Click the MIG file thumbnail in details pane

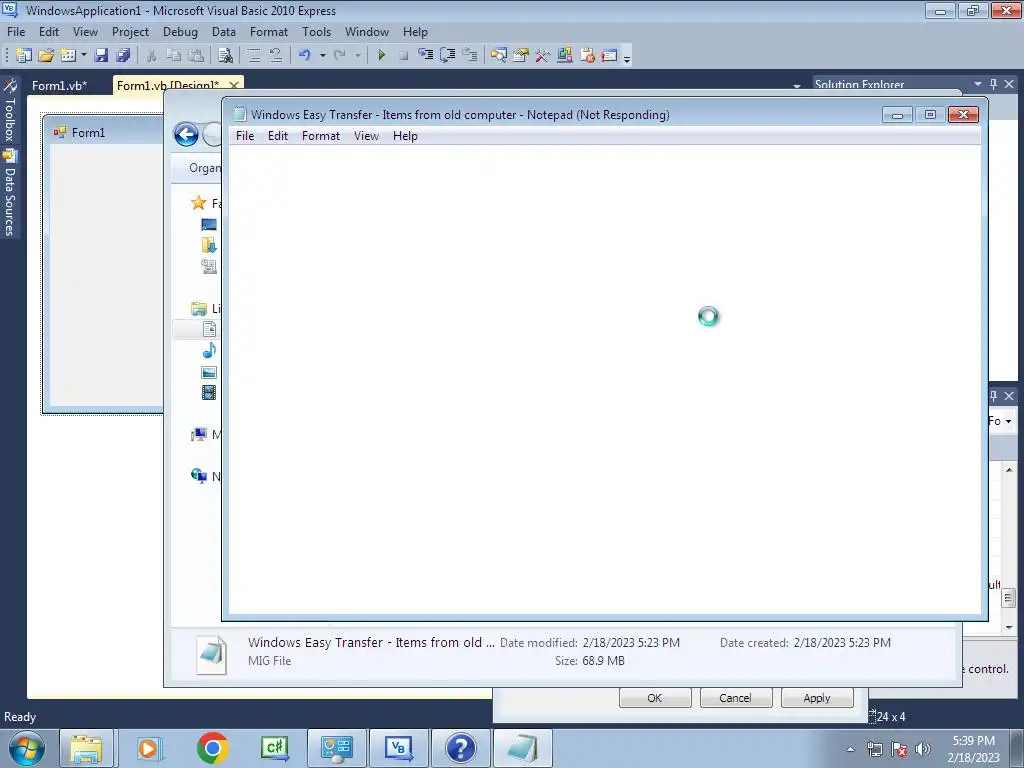pyautogui.click(x=212, y=654)
